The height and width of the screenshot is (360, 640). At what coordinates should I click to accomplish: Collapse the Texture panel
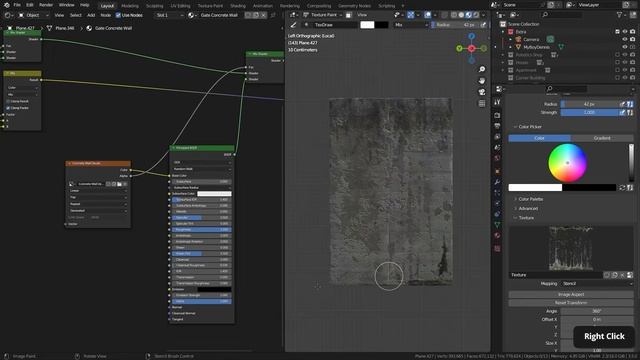point(526,218)
